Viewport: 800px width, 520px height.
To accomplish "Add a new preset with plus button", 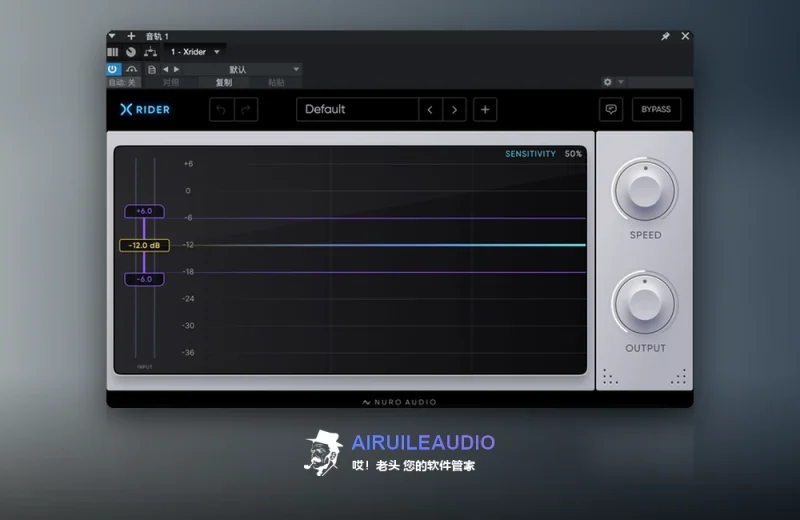I will 485,109.
